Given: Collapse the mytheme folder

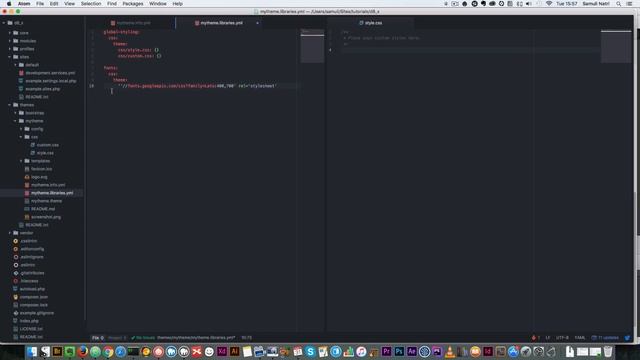Looking at the screenshot, I should tap(34, 121).
